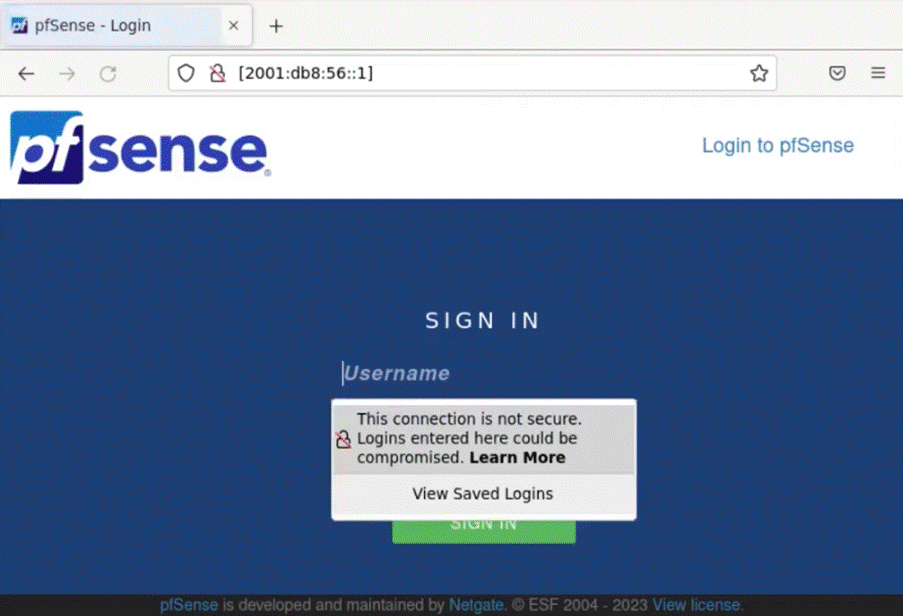Click the crossed lock icon in the popup
The width and height of the screenshot is (903, 616).
click(x=343, y=439)
